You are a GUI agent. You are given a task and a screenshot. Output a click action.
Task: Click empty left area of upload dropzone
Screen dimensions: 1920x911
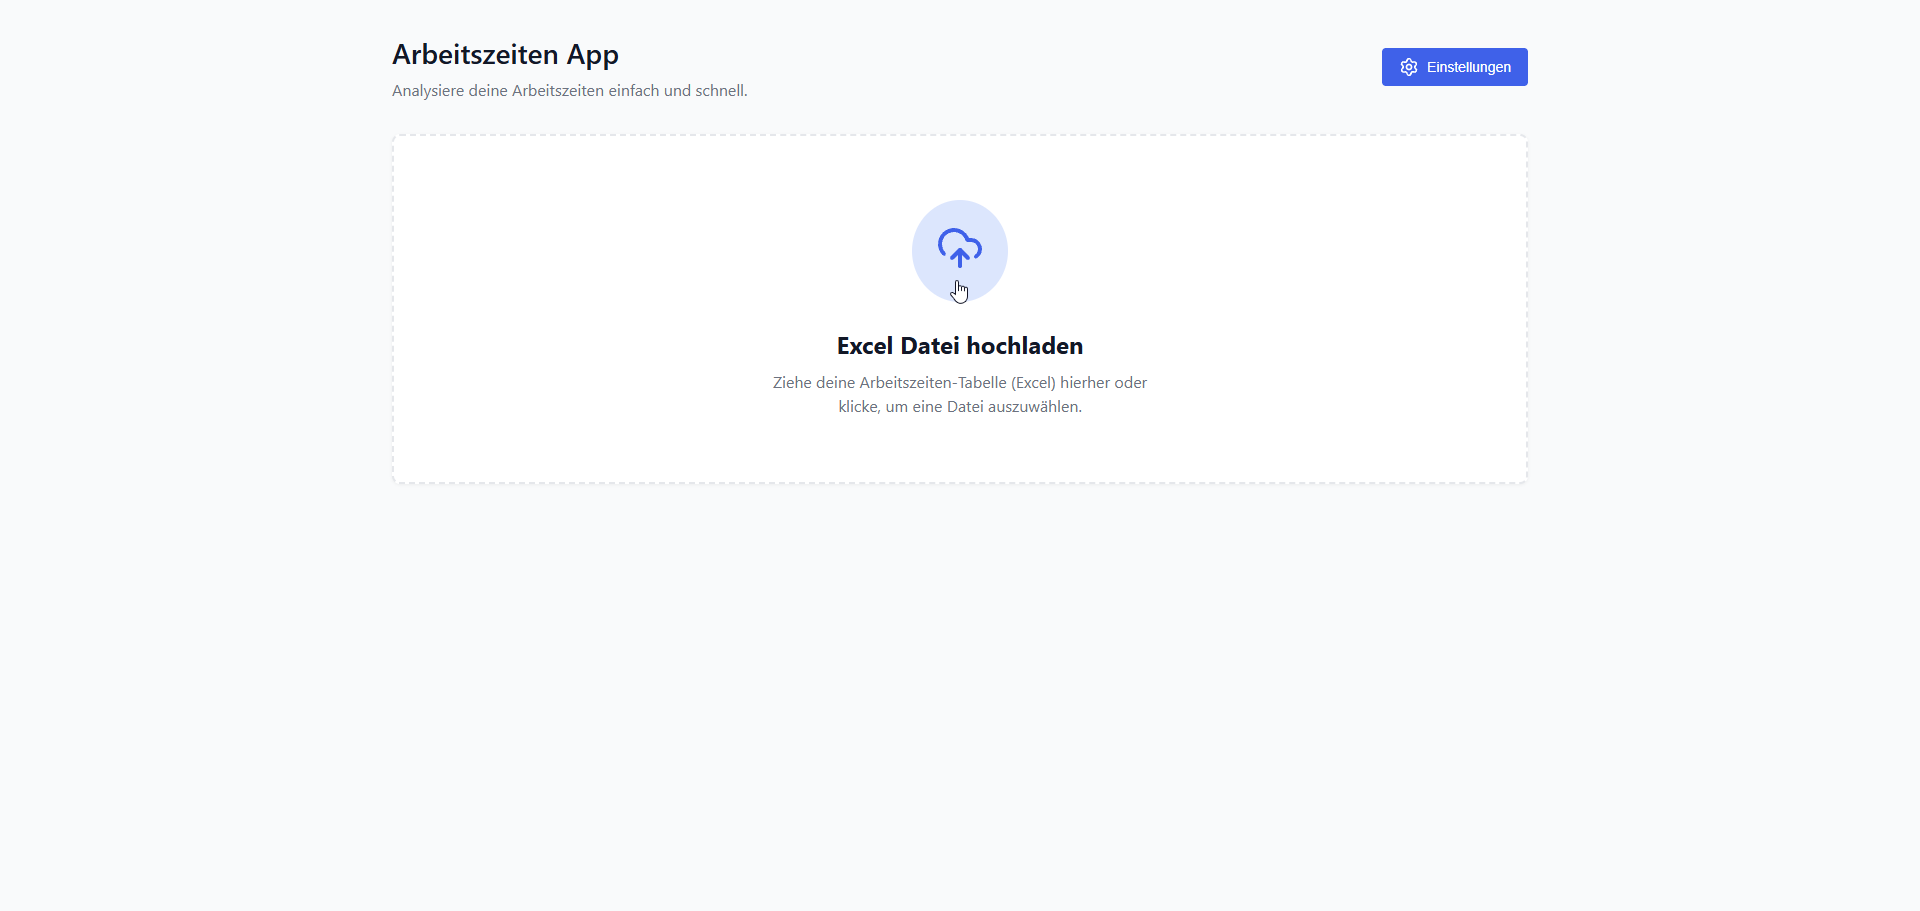point(580,310)
